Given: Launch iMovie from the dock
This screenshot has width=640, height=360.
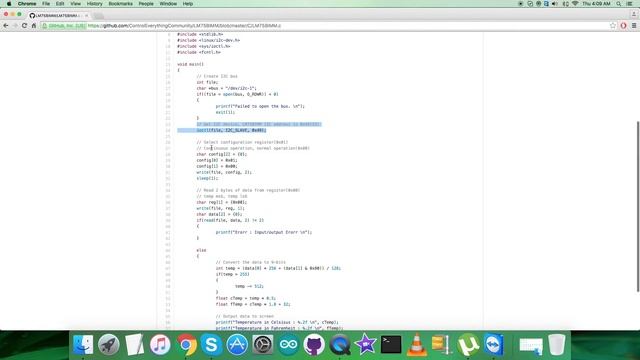Looking at the screenshot, I should (x=365, y=345).
